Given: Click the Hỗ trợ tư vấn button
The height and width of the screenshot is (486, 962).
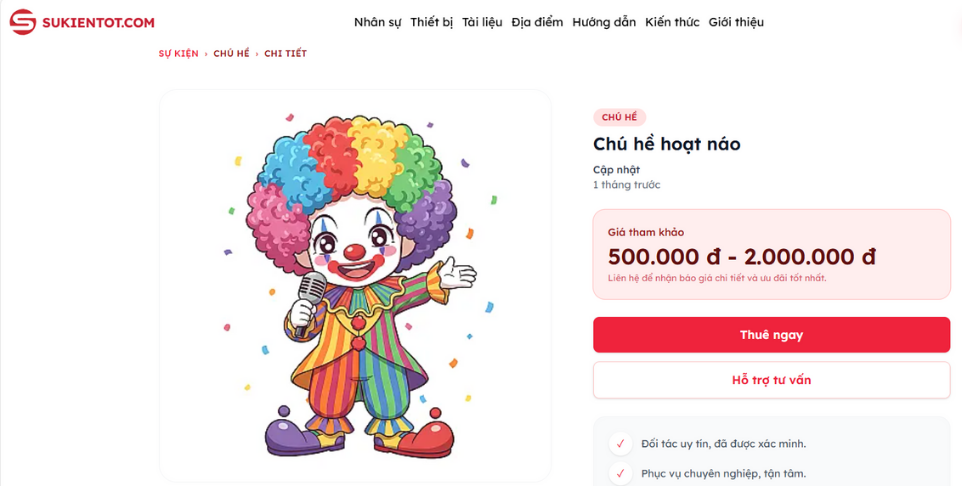Looking at the screenshot, I should pyautogui.click(x=771, y=380).
